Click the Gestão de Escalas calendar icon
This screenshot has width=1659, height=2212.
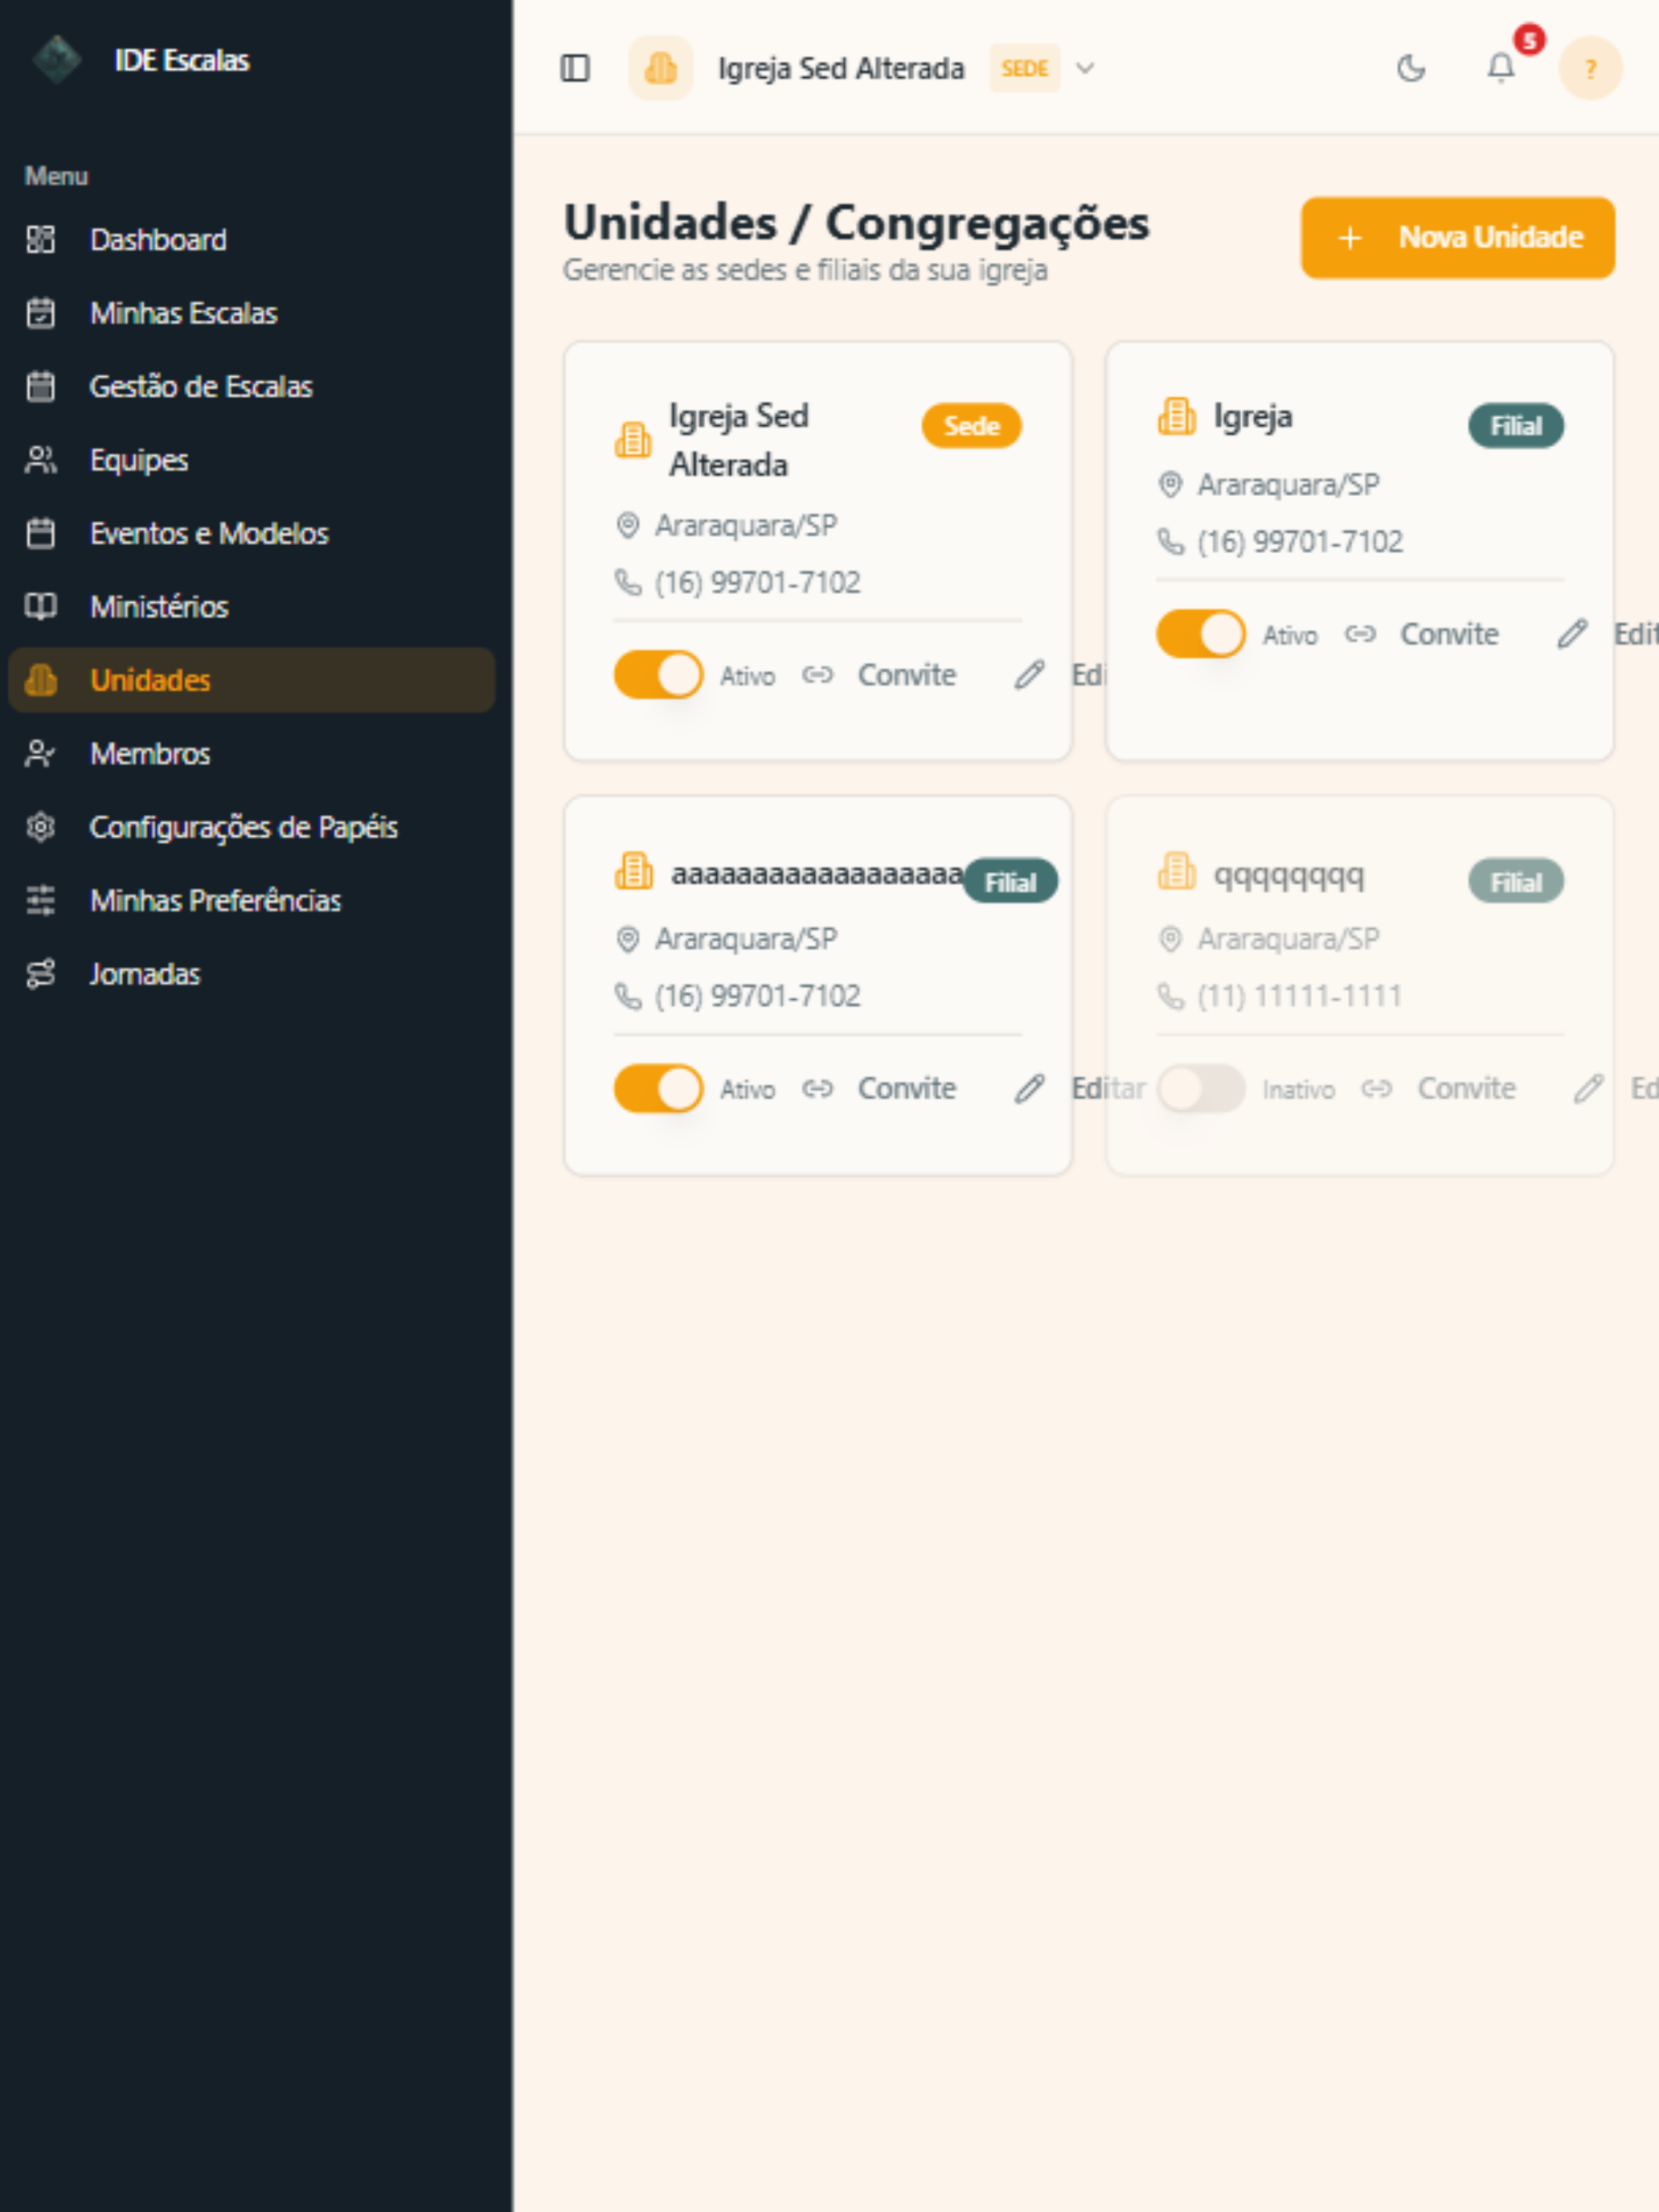[x=41, y=386]
